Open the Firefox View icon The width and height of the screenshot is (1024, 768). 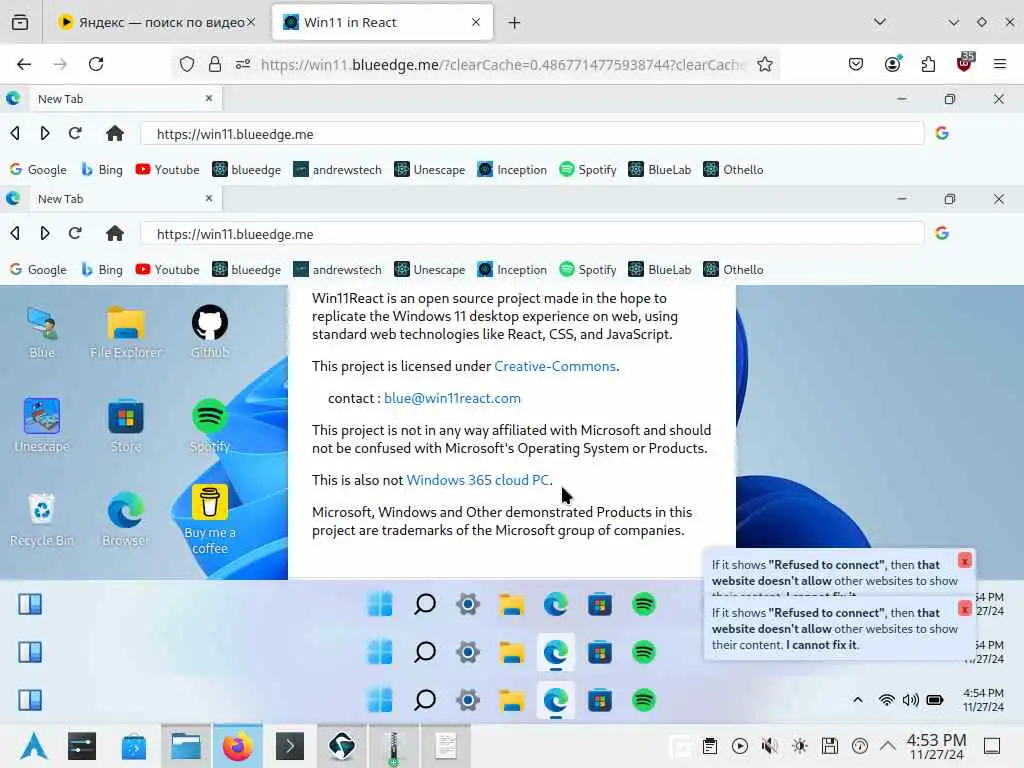point(20,23)
